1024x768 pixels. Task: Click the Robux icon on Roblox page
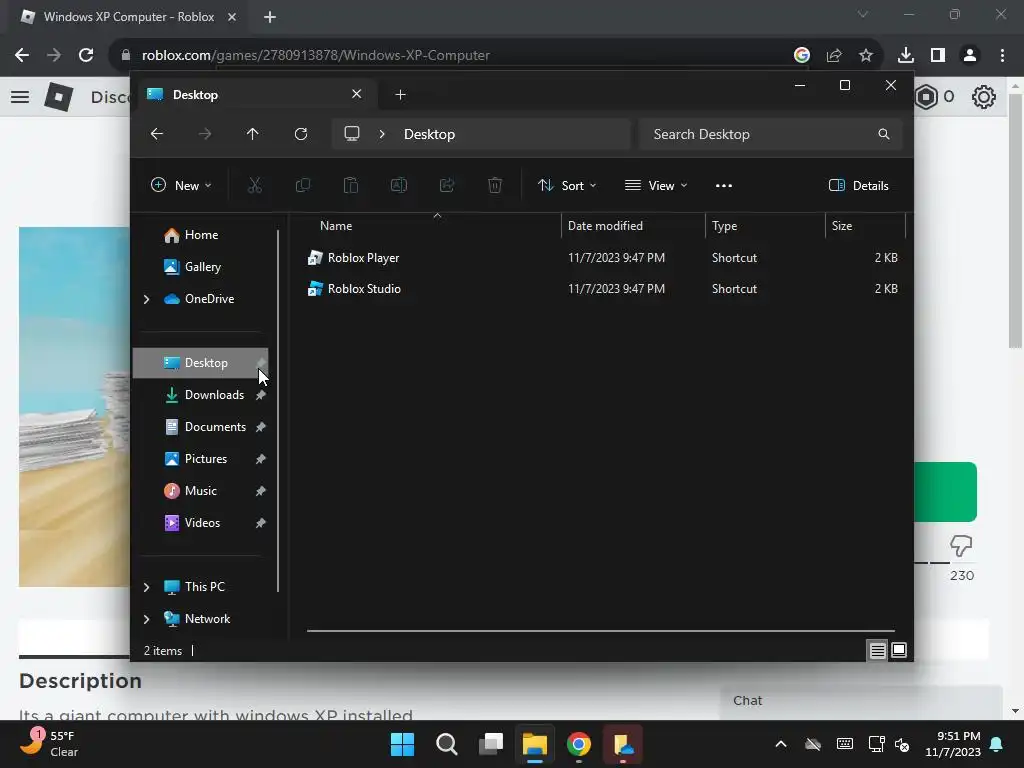927,97
